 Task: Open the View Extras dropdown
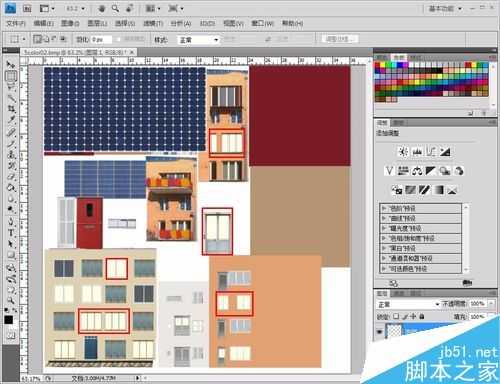click(x=47, y=8)
